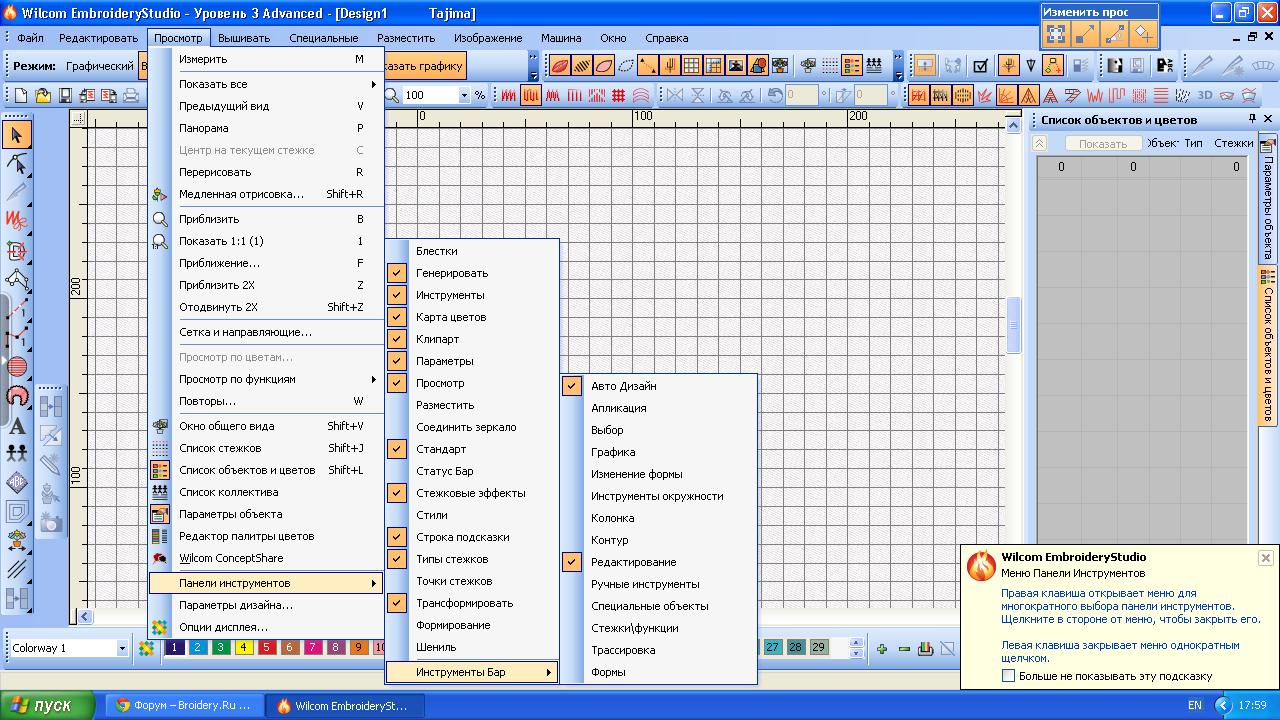Click the 3D stitch effect icon
Screen dimensions: 1280x720
1204,96
